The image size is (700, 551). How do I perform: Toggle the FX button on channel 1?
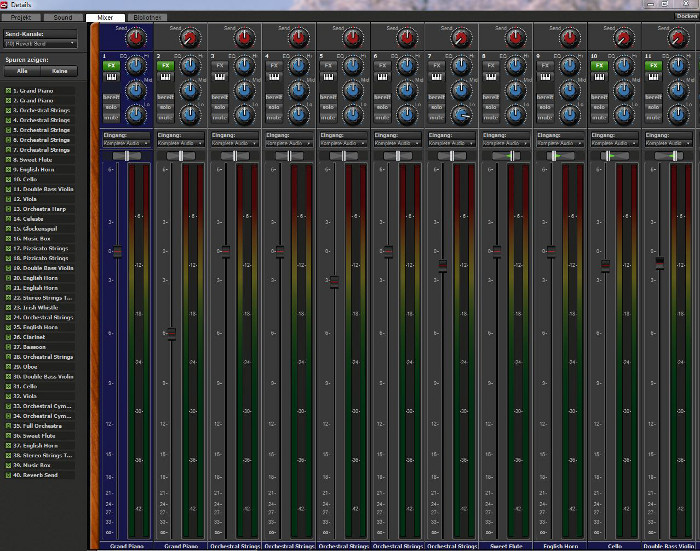[111, 65]
